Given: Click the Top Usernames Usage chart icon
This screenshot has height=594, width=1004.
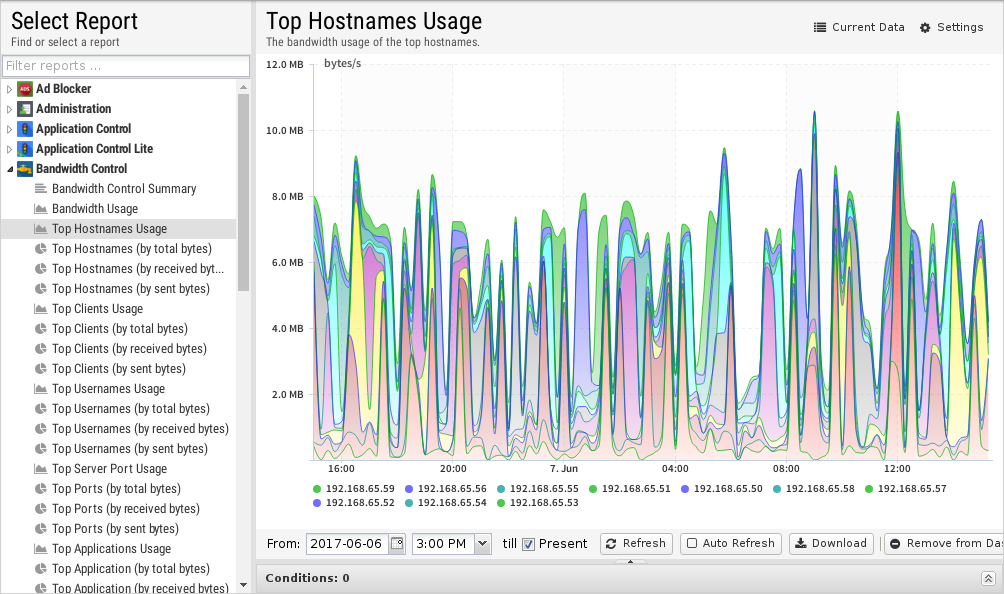Looking at the screenshot, I should (x=40, y=389).
